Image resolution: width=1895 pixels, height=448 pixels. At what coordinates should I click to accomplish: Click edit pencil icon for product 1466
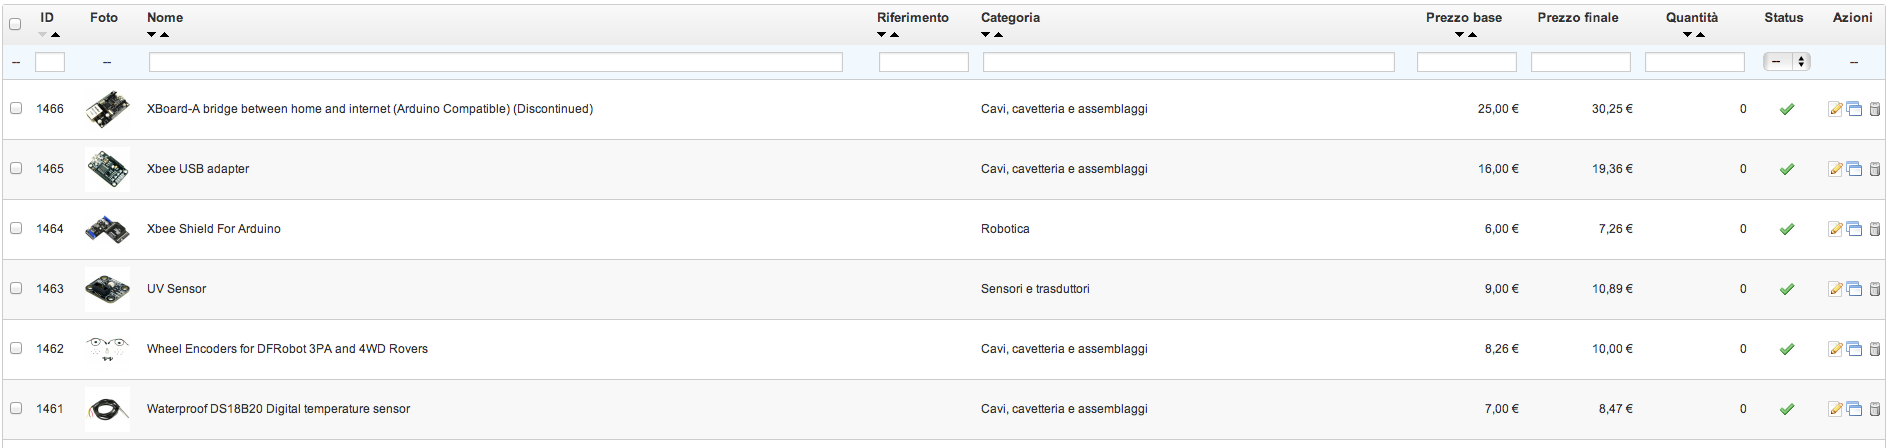coord(1835,109)
